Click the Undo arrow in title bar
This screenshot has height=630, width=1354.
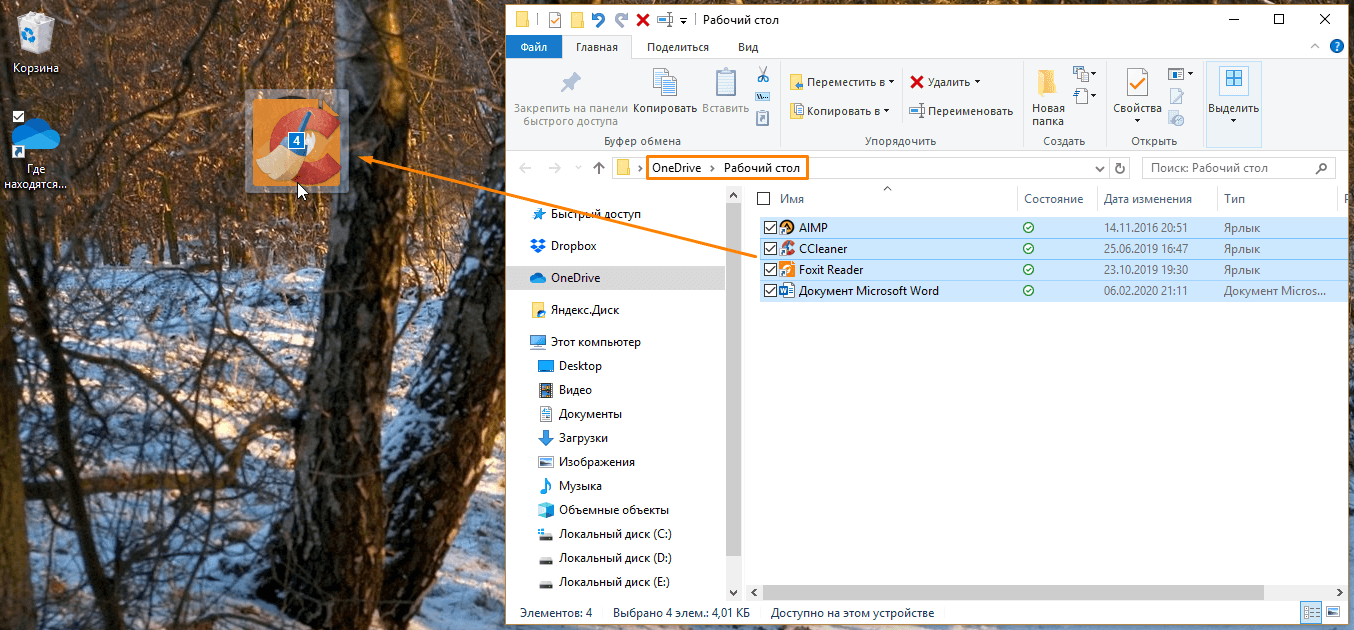click(598, 20)
